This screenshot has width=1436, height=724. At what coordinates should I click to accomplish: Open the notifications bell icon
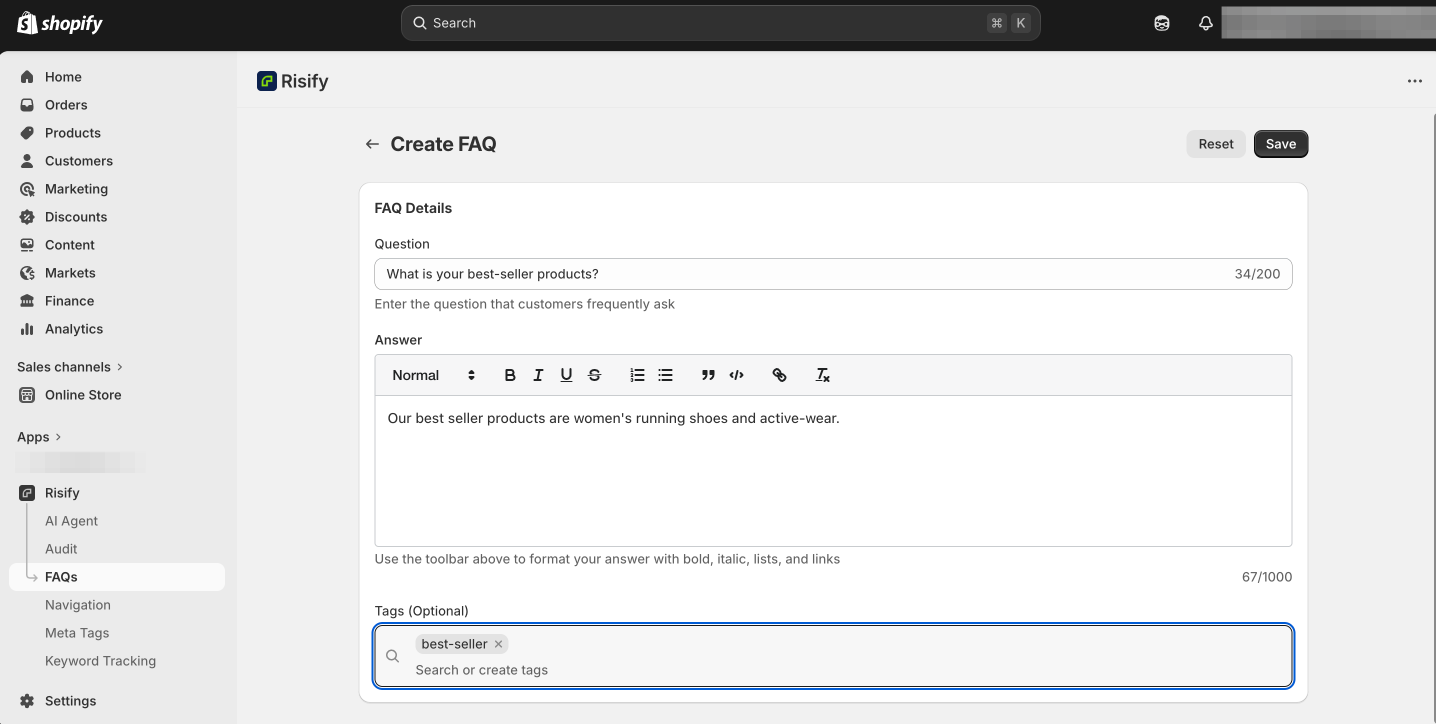pos(1206,23)
